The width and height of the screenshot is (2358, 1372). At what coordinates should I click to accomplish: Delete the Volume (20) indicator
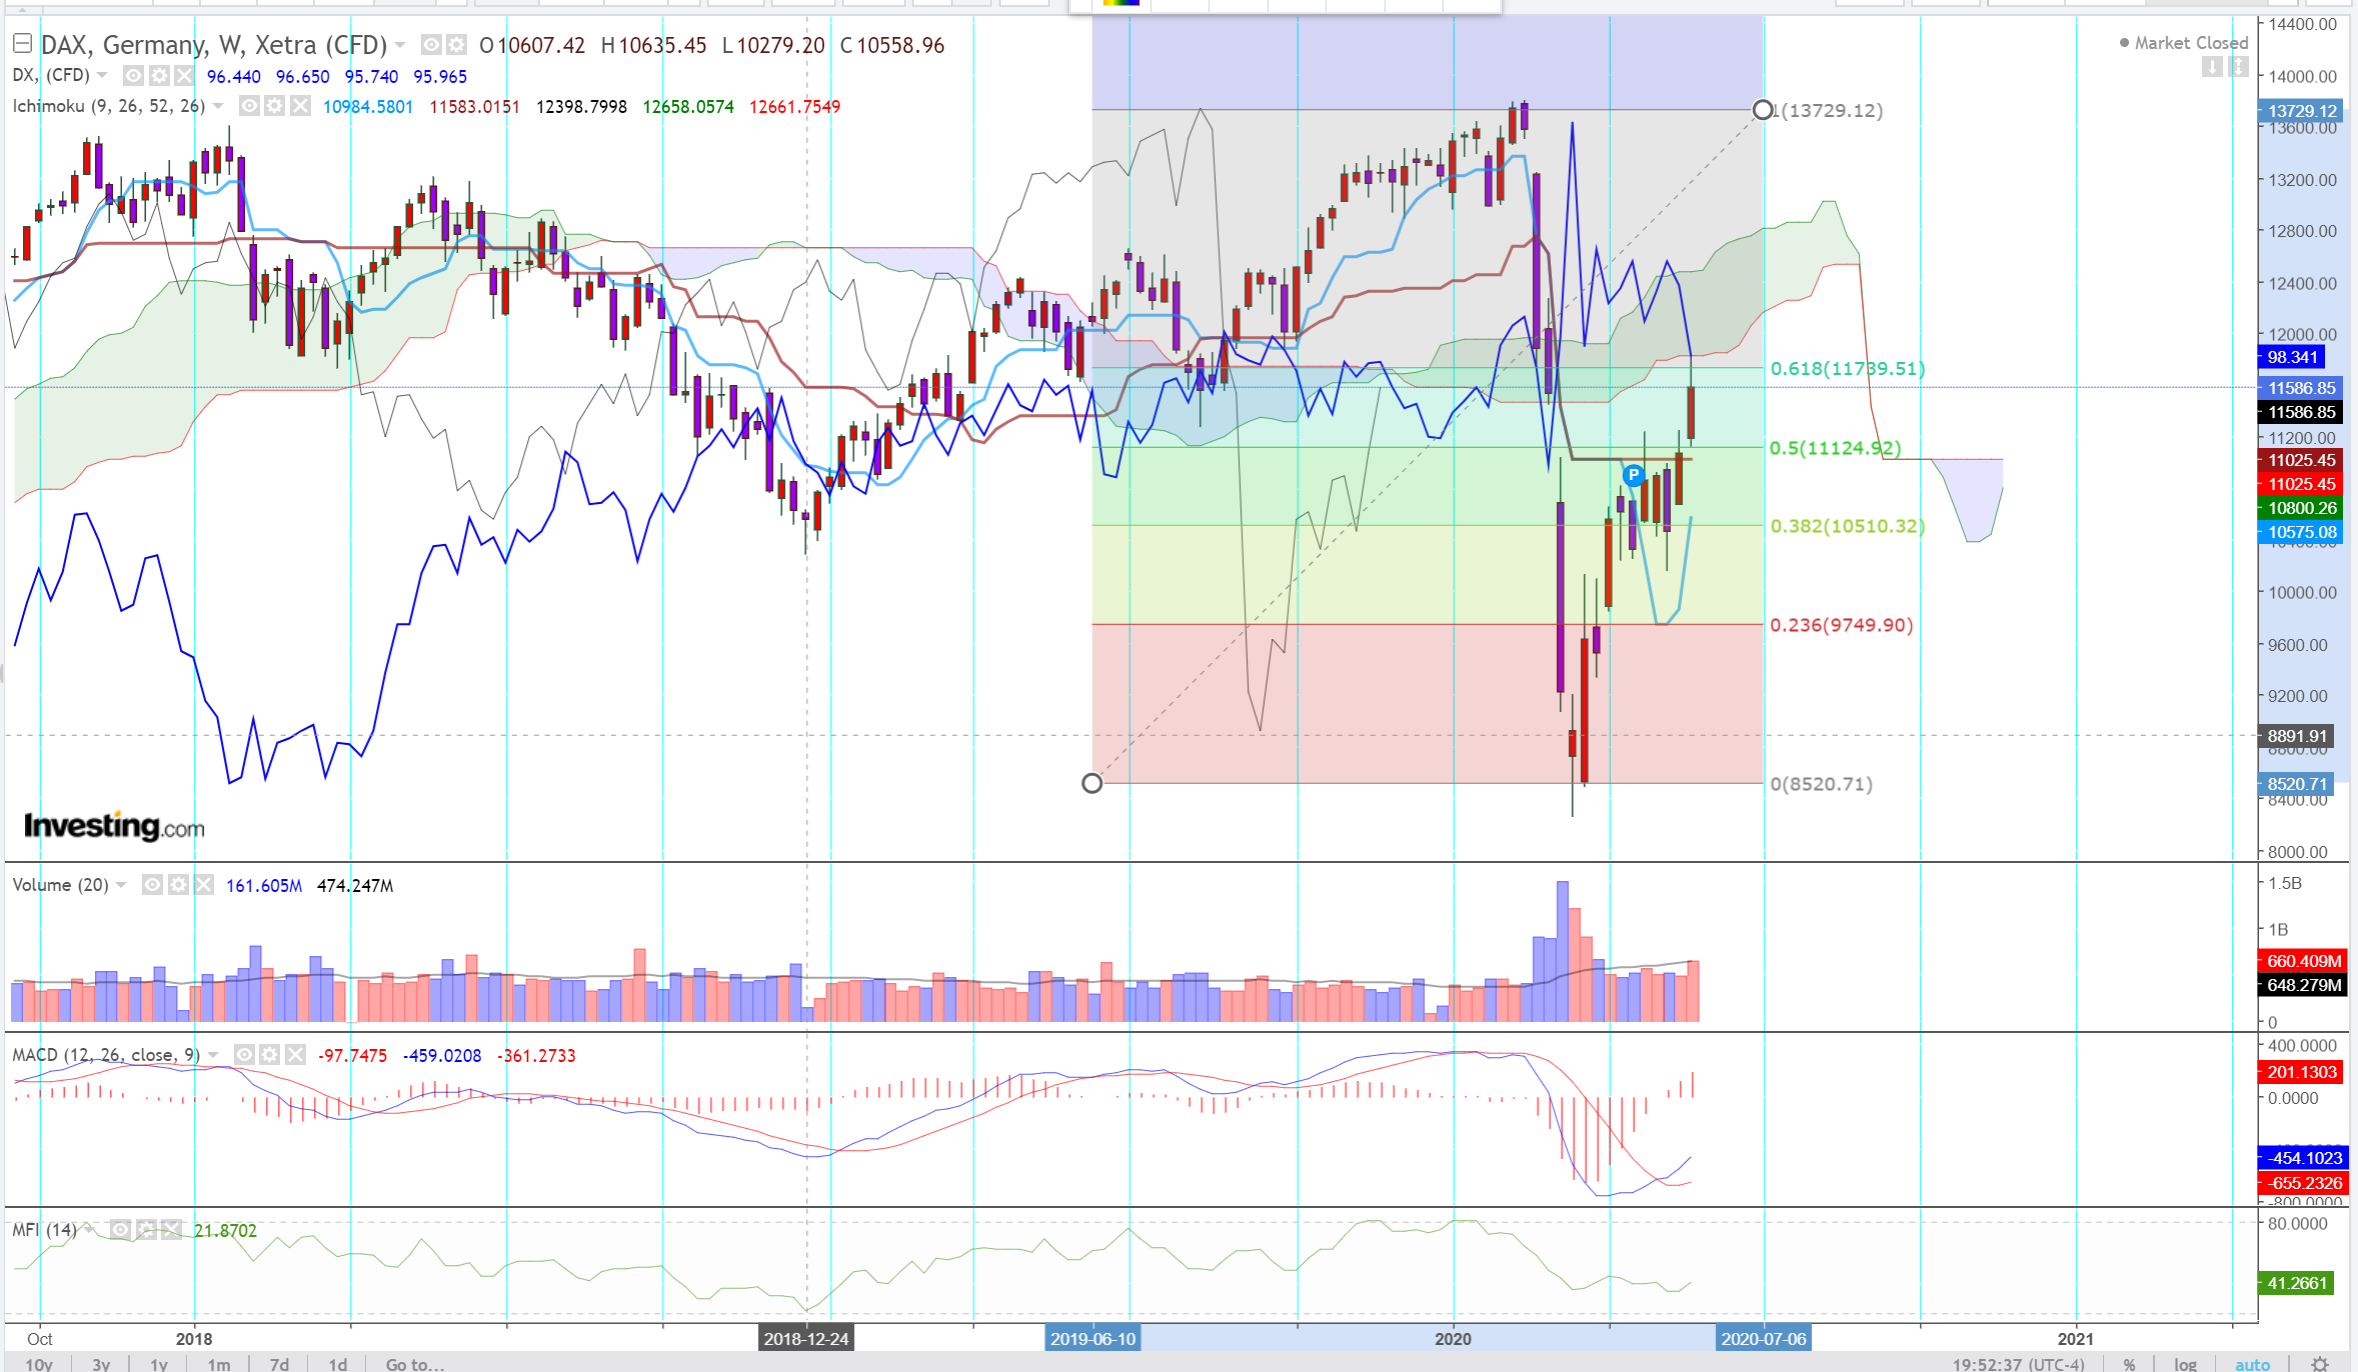[204, 885]
